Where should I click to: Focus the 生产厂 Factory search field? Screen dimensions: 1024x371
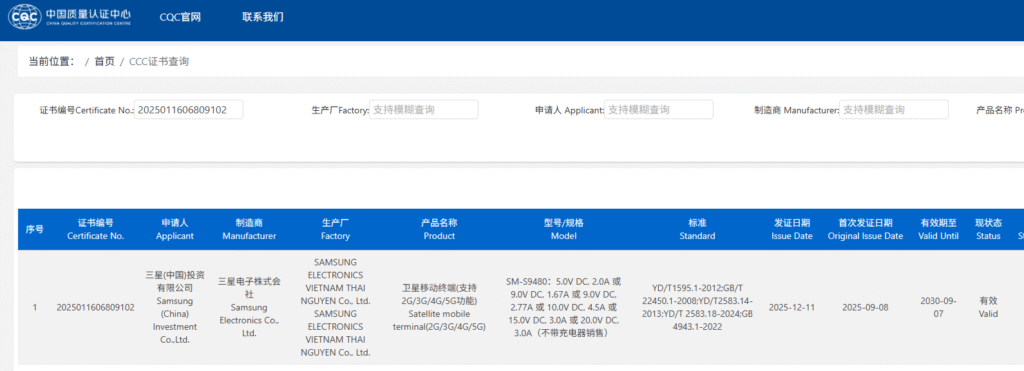click(424, 110)
